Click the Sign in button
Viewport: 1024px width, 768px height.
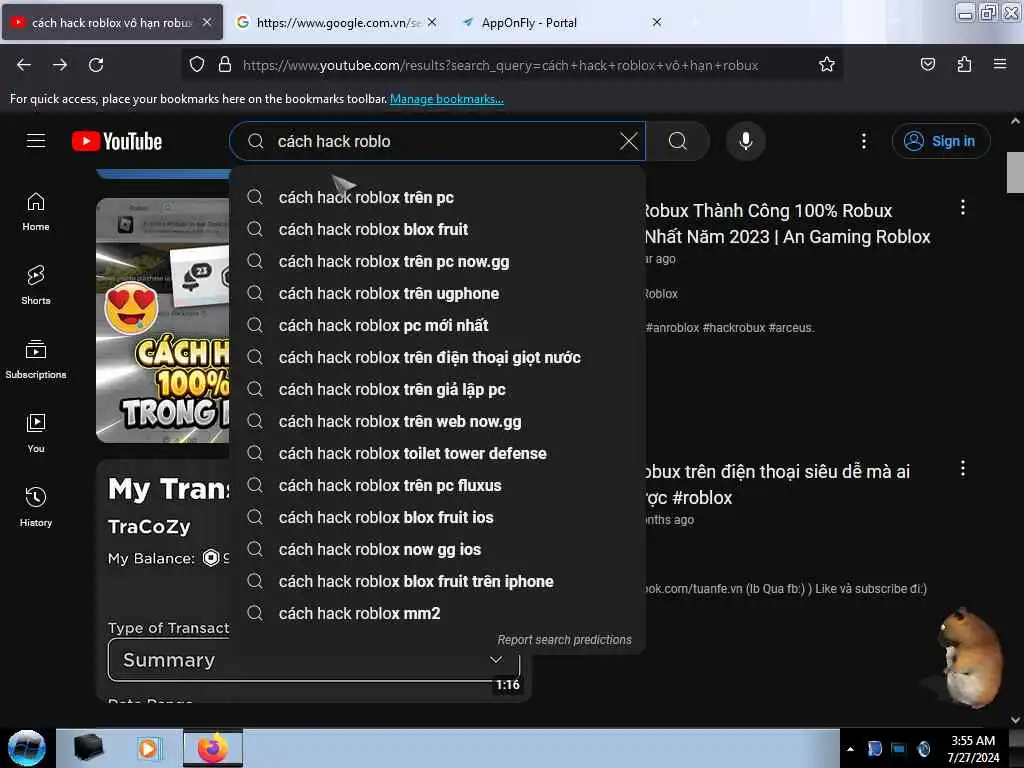click(x=940, y=141)
